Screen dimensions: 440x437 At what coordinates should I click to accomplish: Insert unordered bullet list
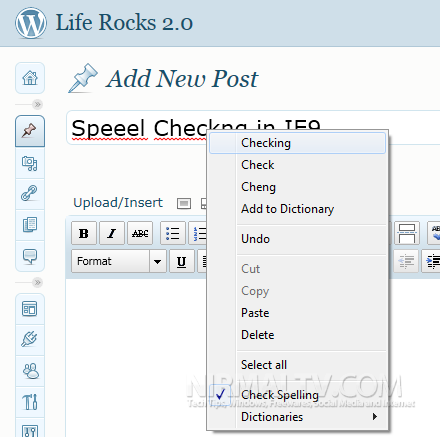(x=173, y=233)
